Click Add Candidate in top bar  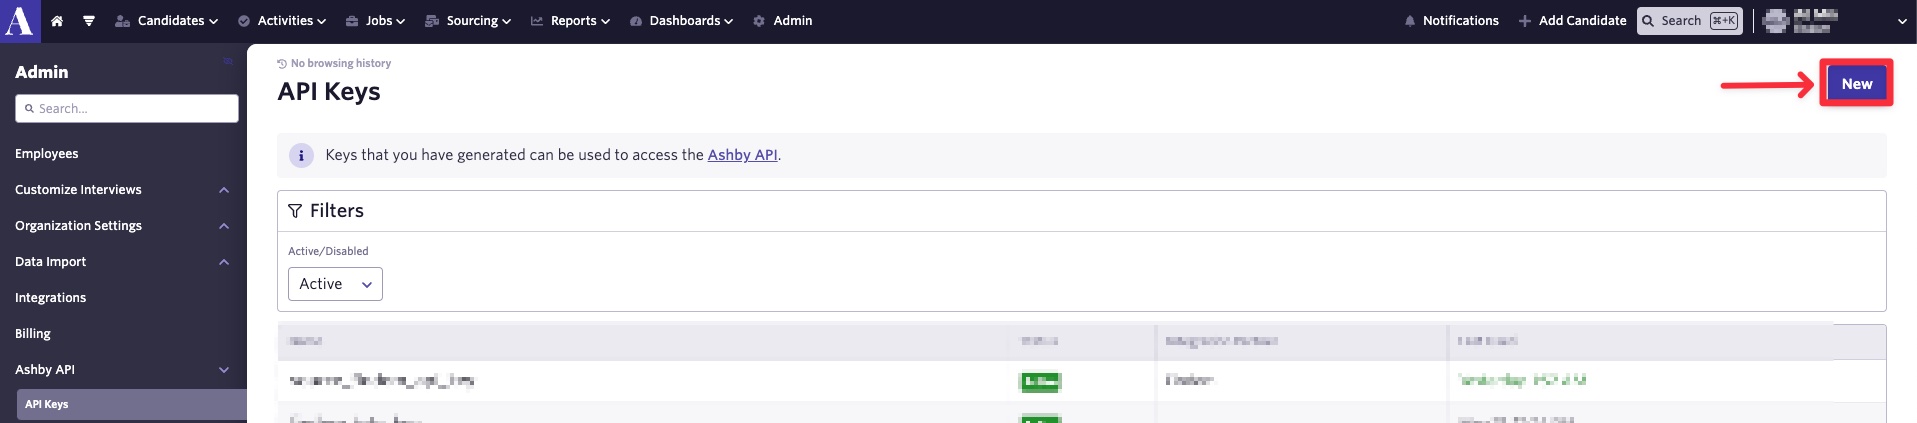point(1572,21)
